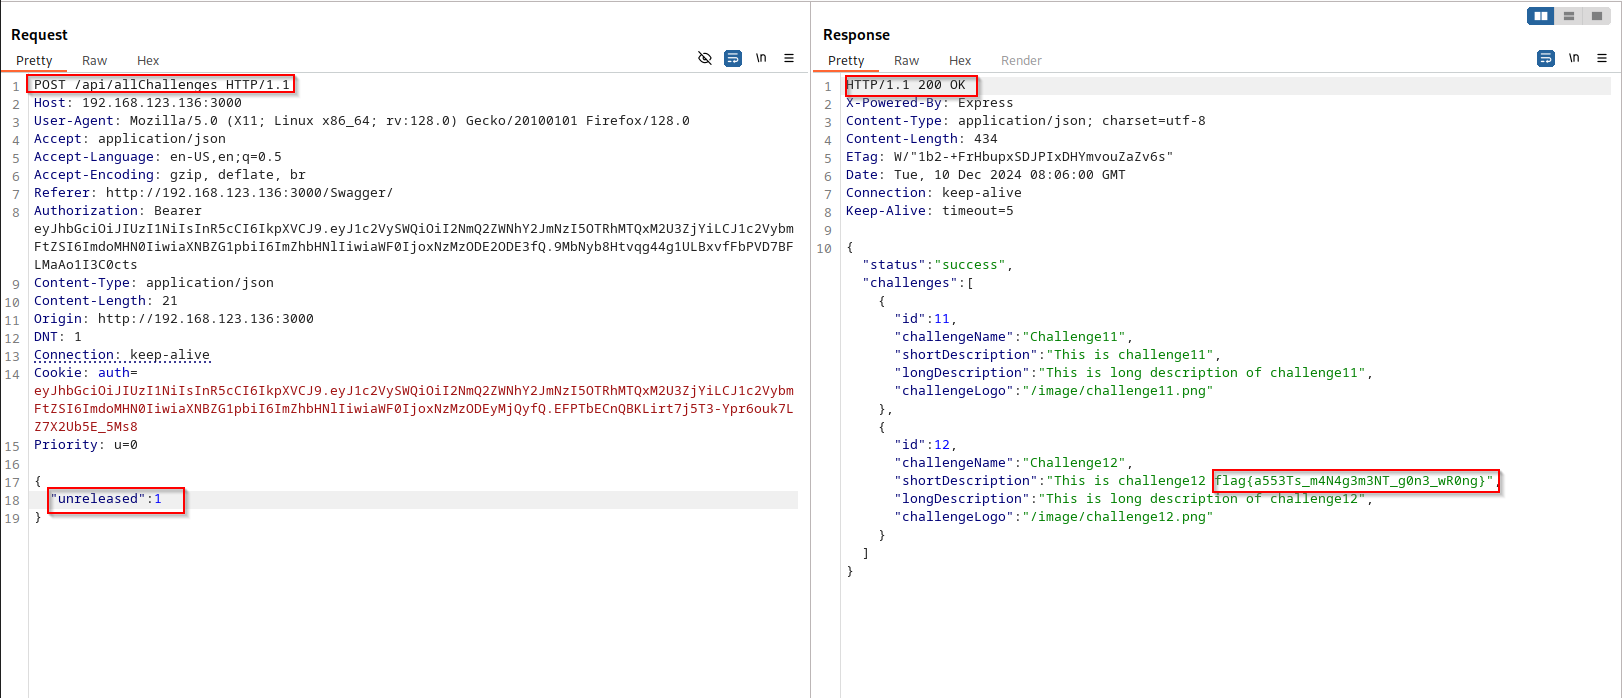The width and height of the screenshot is (1622, 698).
Task: Toggle \n non-printable characters in Response
Action: [x=1574, y=58]
